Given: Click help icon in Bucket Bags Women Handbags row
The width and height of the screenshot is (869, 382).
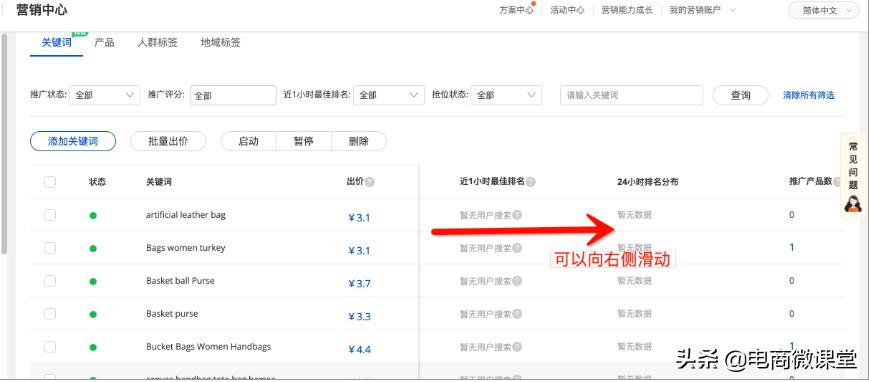Looking at the screenshot, I should 517,347.
